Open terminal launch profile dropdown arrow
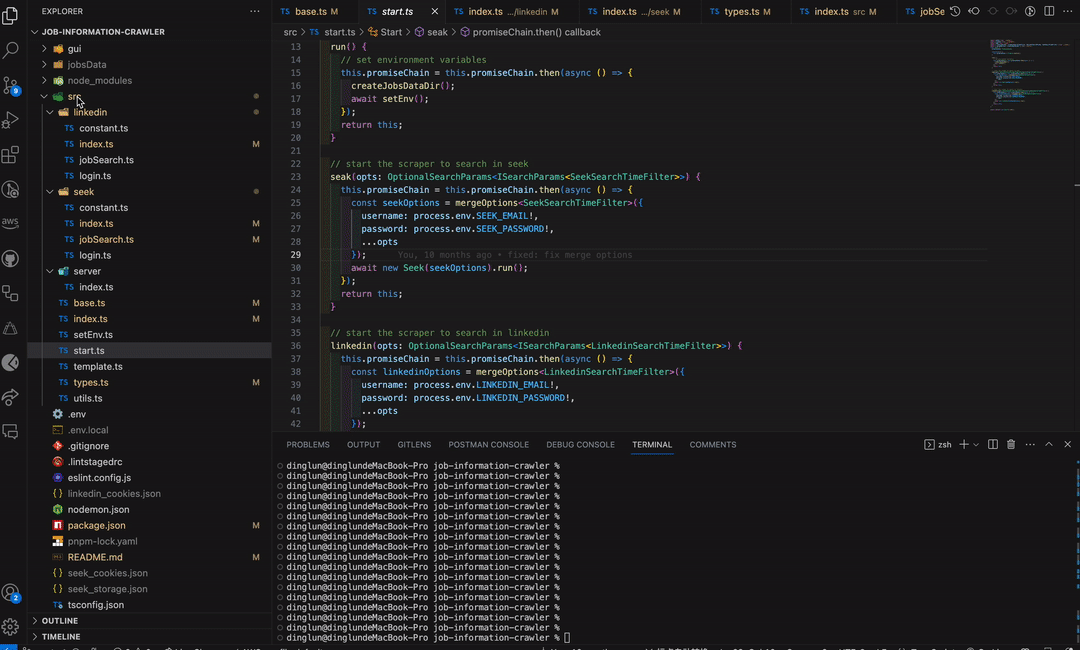1080x650 pixels. 976,445
